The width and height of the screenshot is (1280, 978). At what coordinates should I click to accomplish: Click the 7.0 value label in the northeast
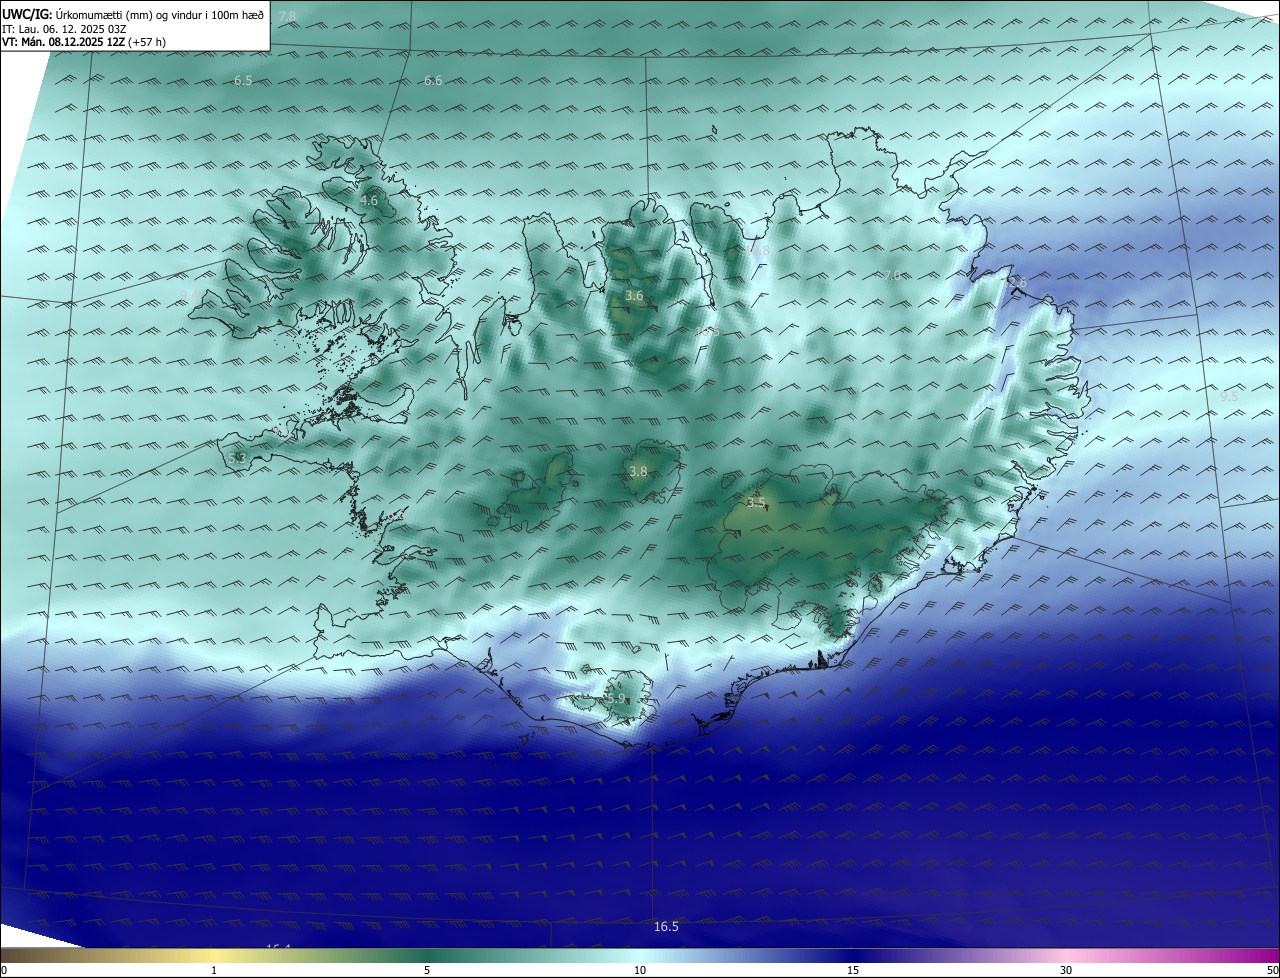[892, 275]
